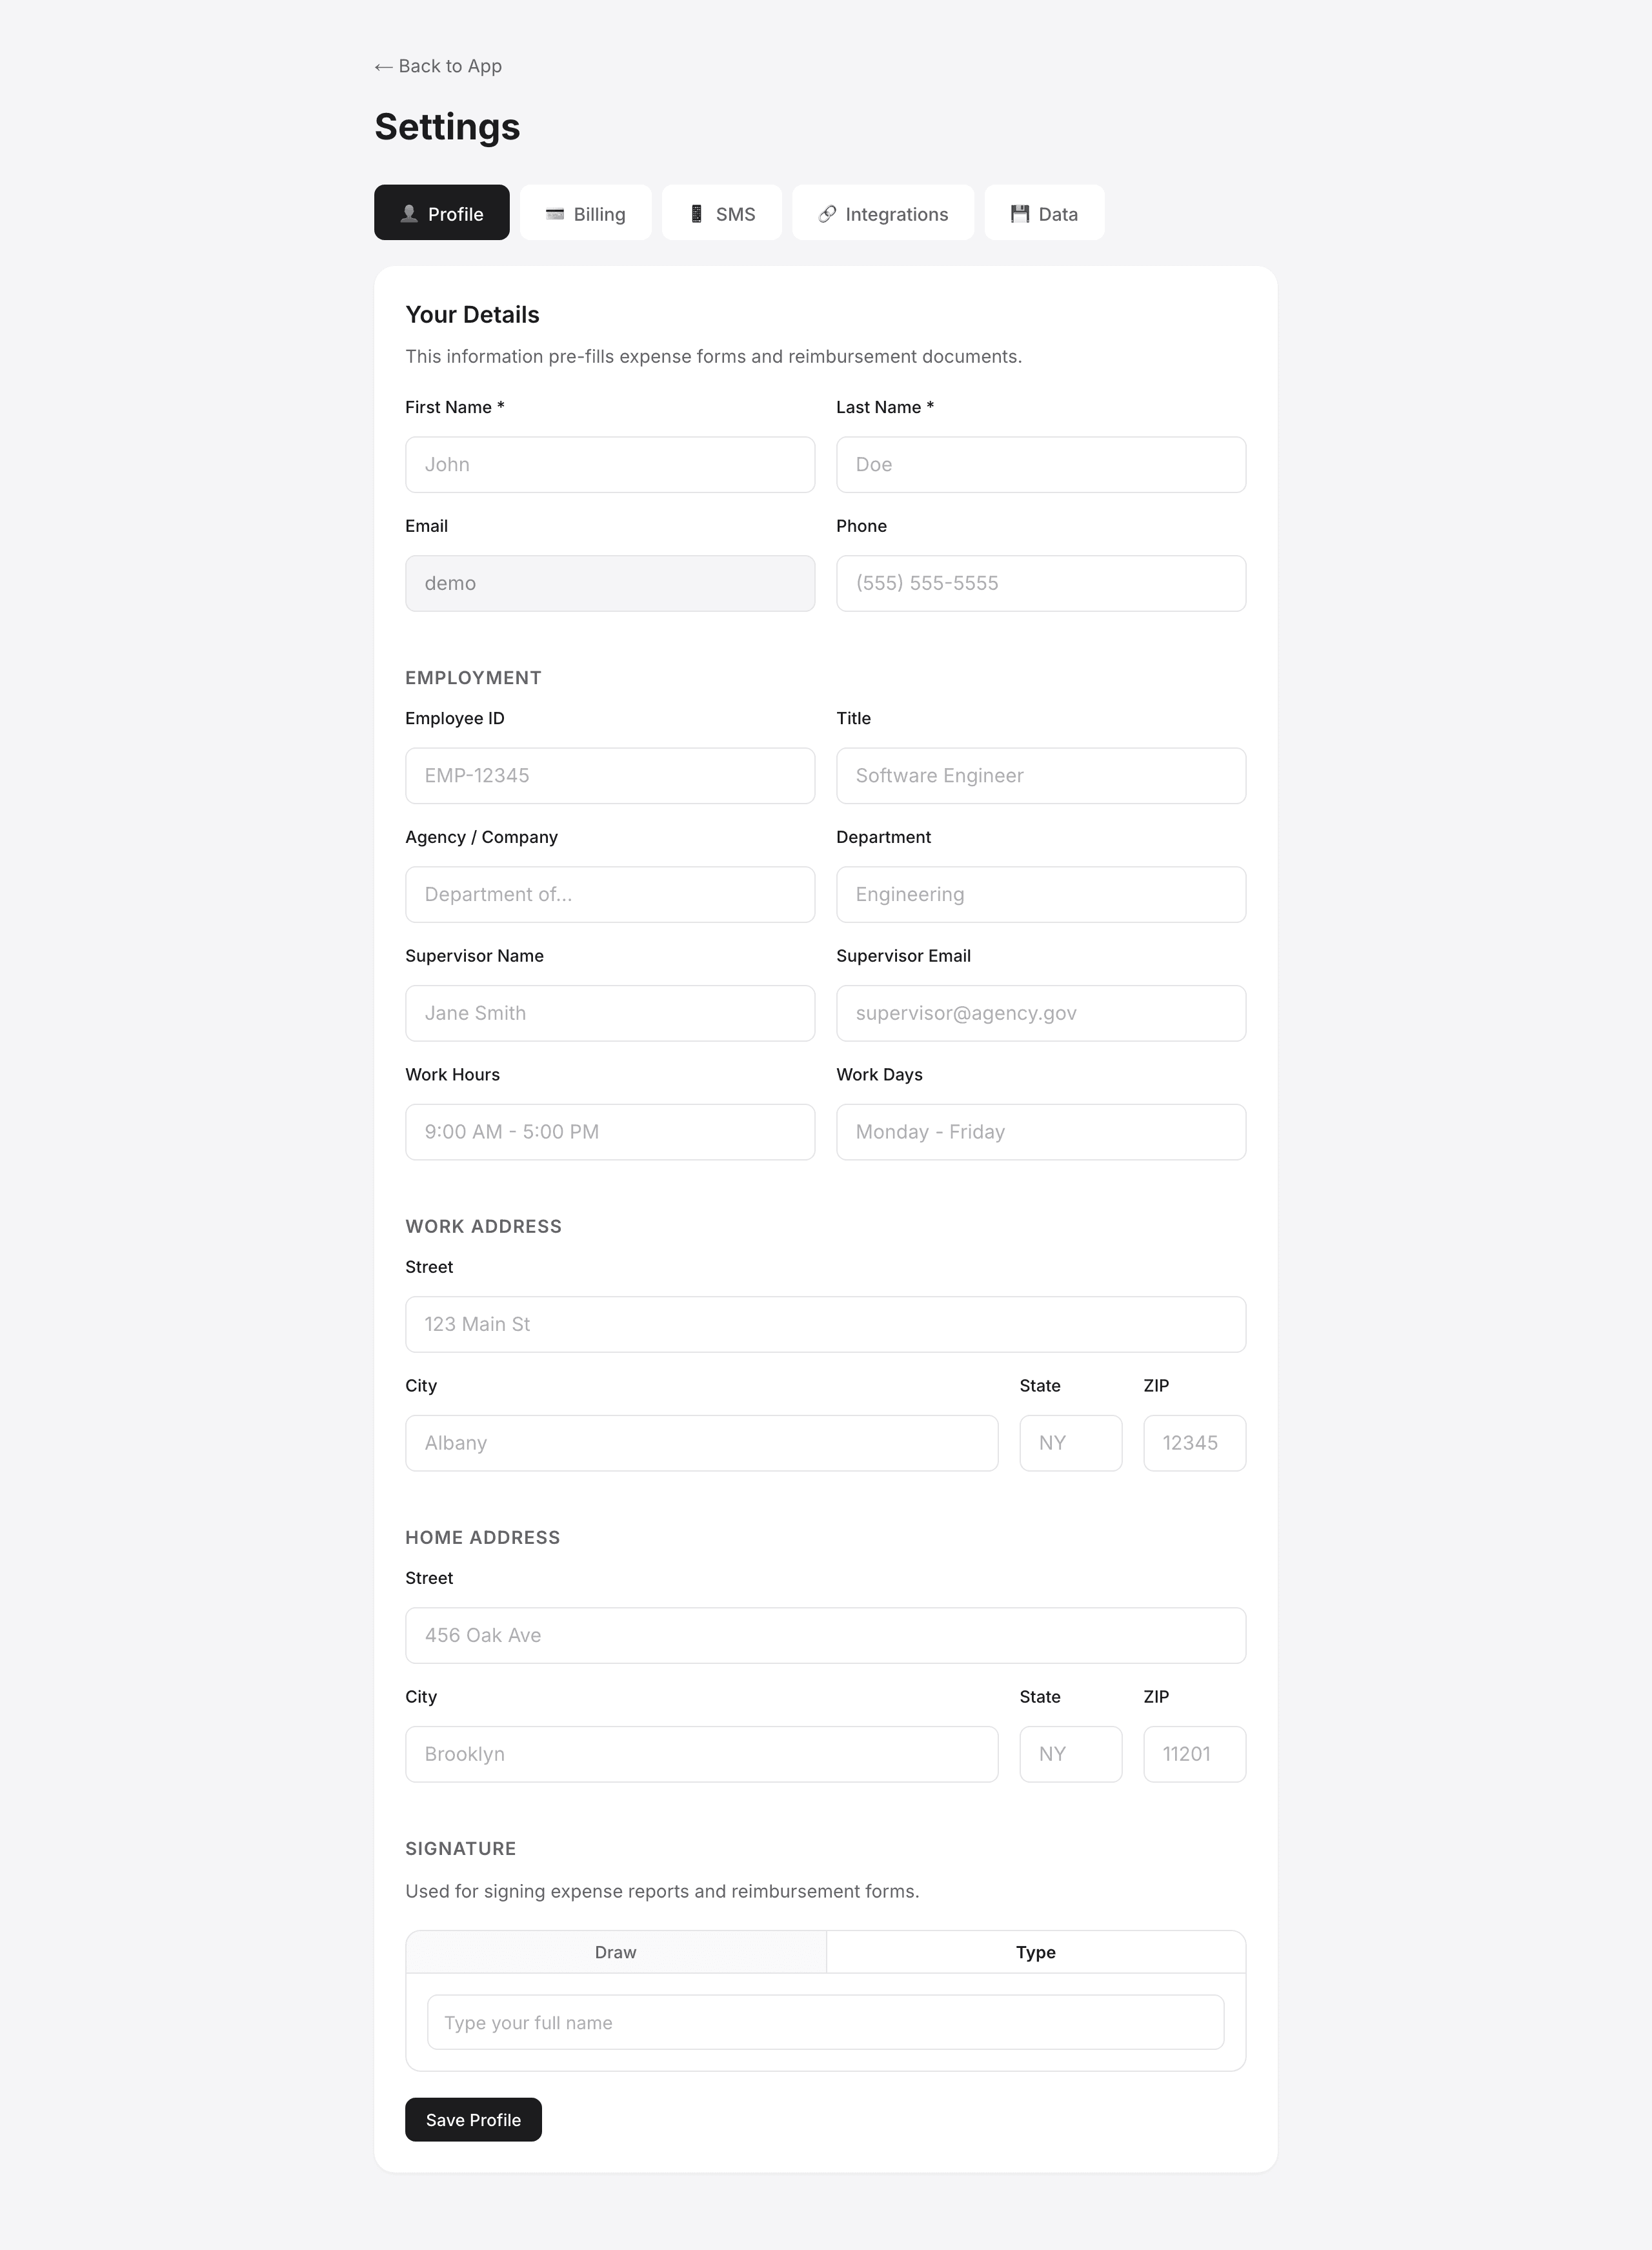Click the Work Hours field
The width and height of the screenshot is (1652, 2250).
point(609,1131)
